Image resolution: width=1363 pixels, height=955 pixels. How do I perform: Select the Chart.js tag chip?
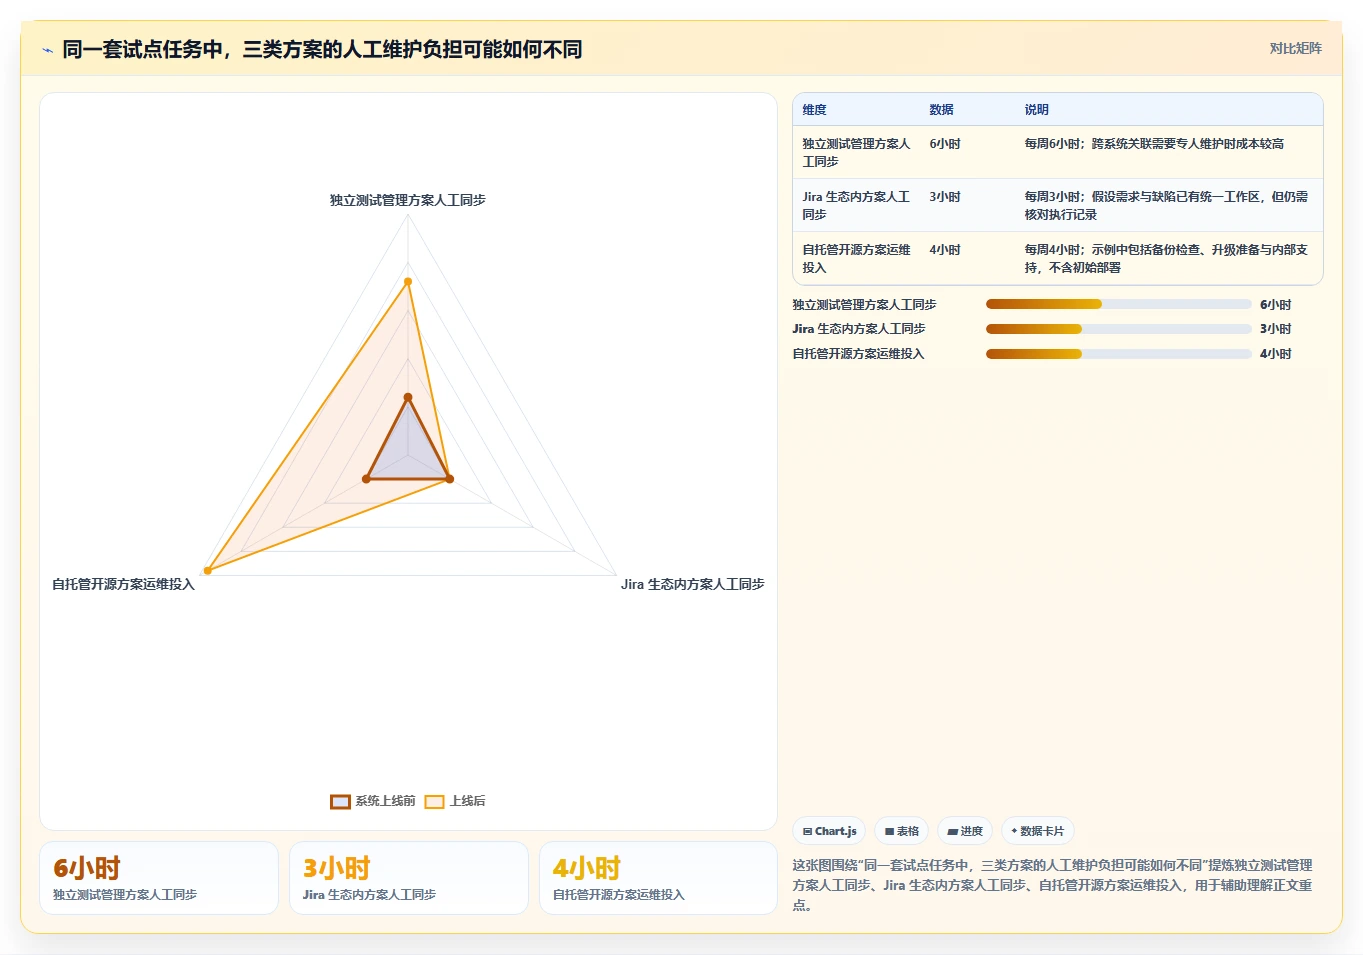(x=830, y=831)
